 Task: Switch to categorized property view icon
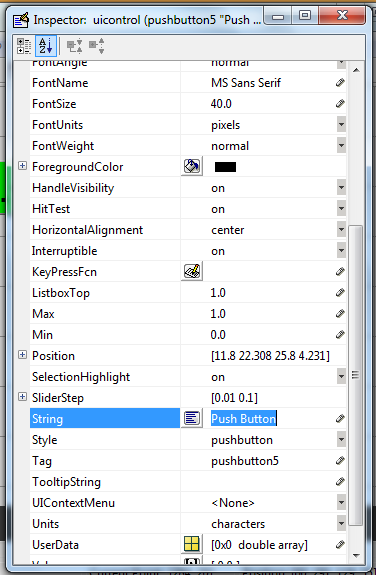pos(24,46)
